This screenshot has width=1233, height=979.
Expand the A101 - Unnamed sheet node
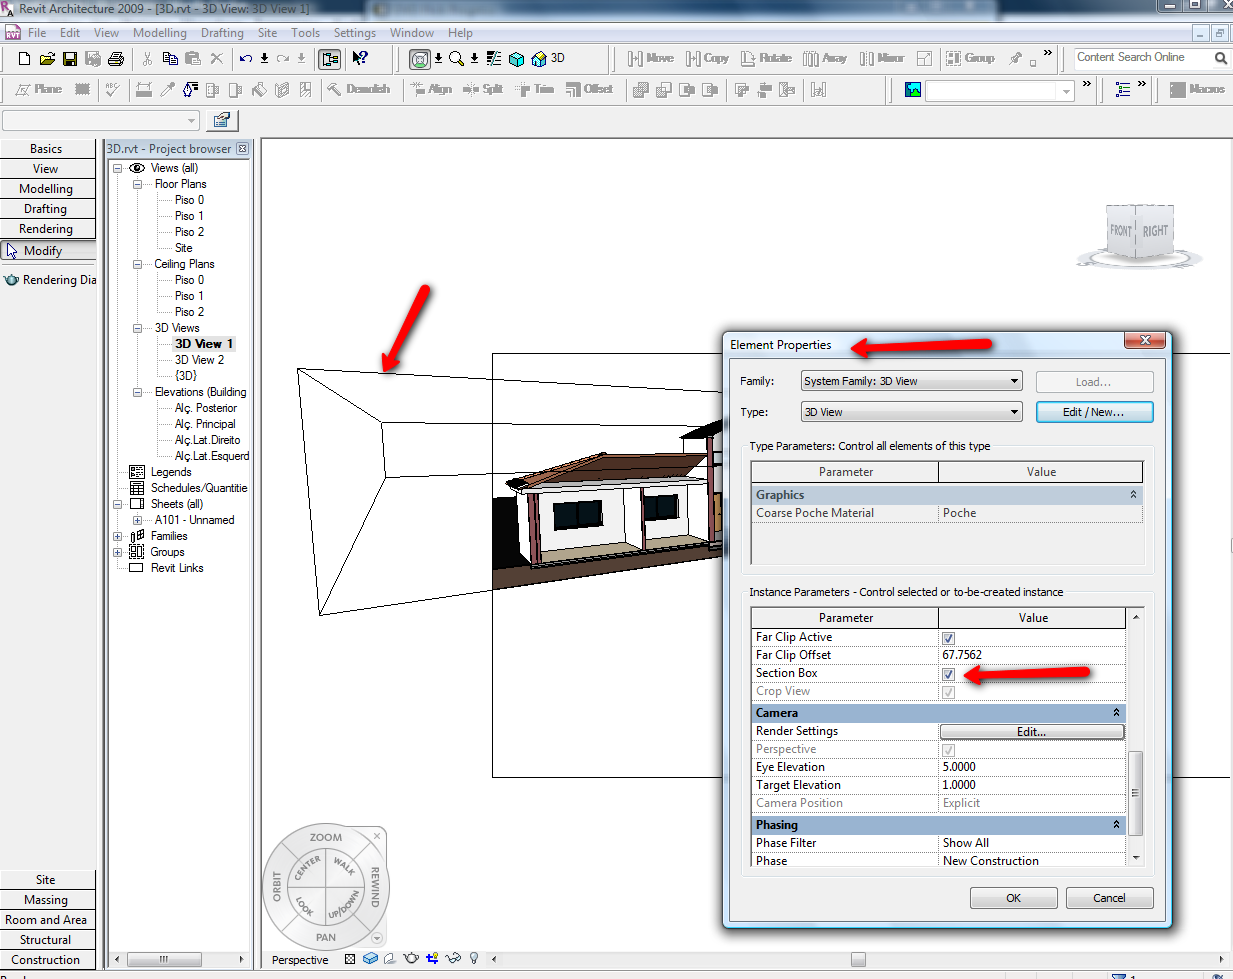tap(137, 520)
